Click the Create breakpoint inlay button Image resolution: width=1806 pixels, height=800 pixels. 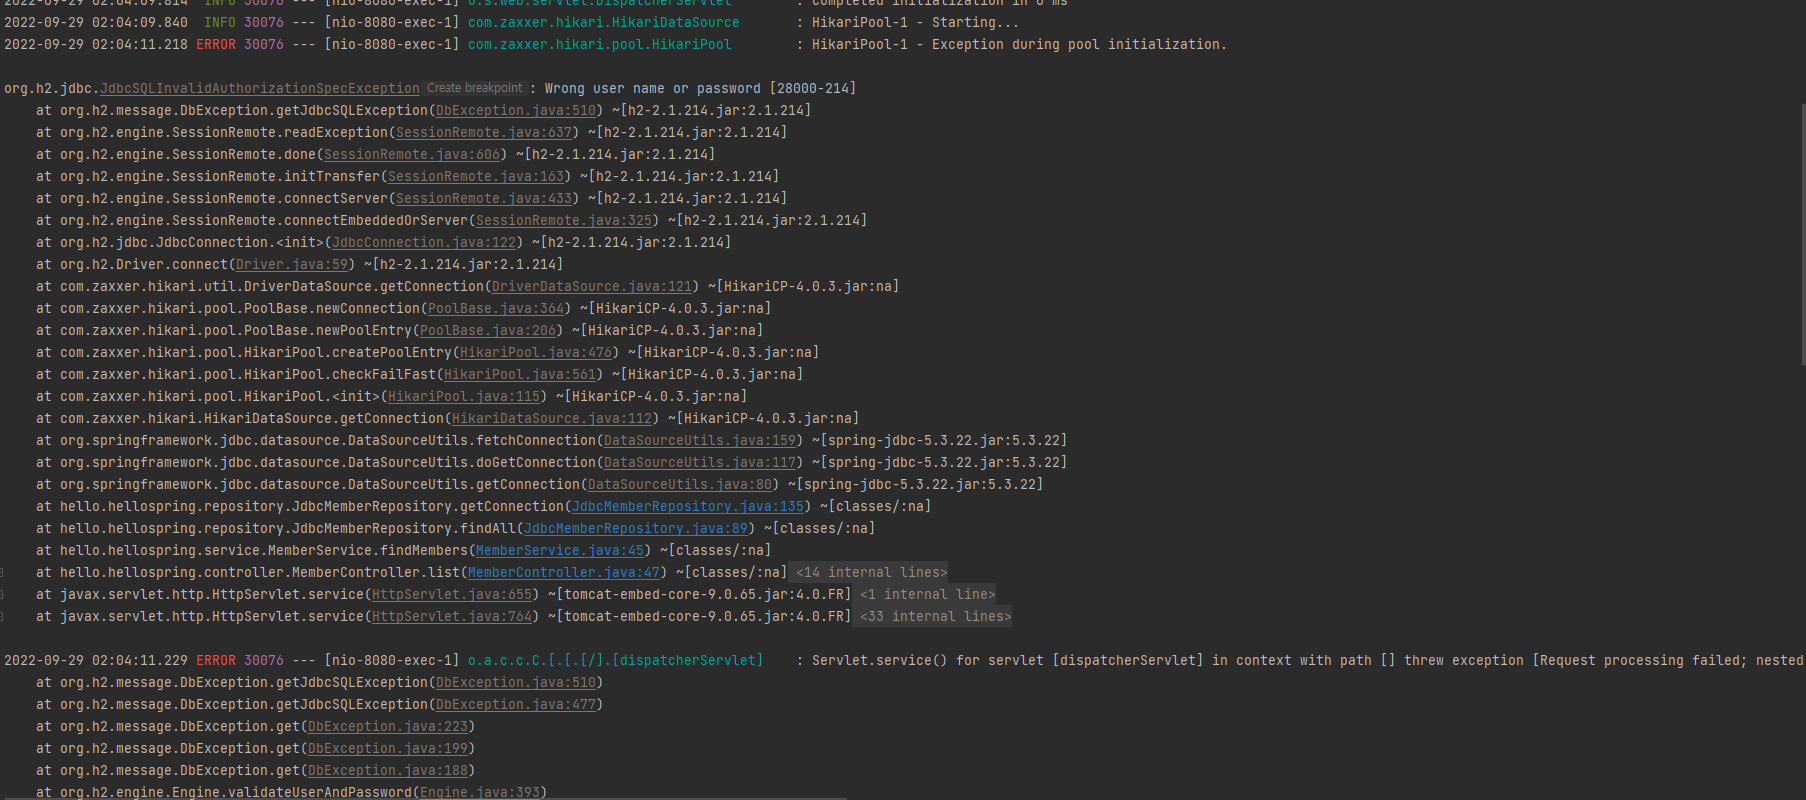tap(474, 88)
